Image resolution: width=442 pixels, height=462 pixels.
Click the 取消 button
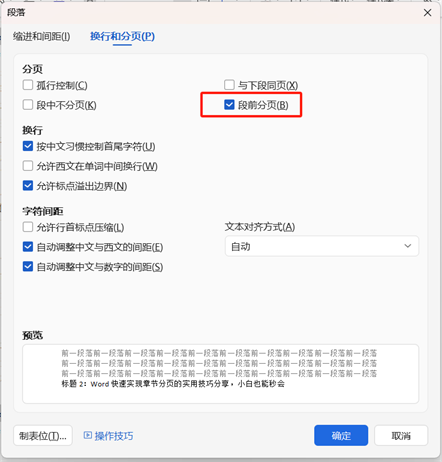coord(401,435)
